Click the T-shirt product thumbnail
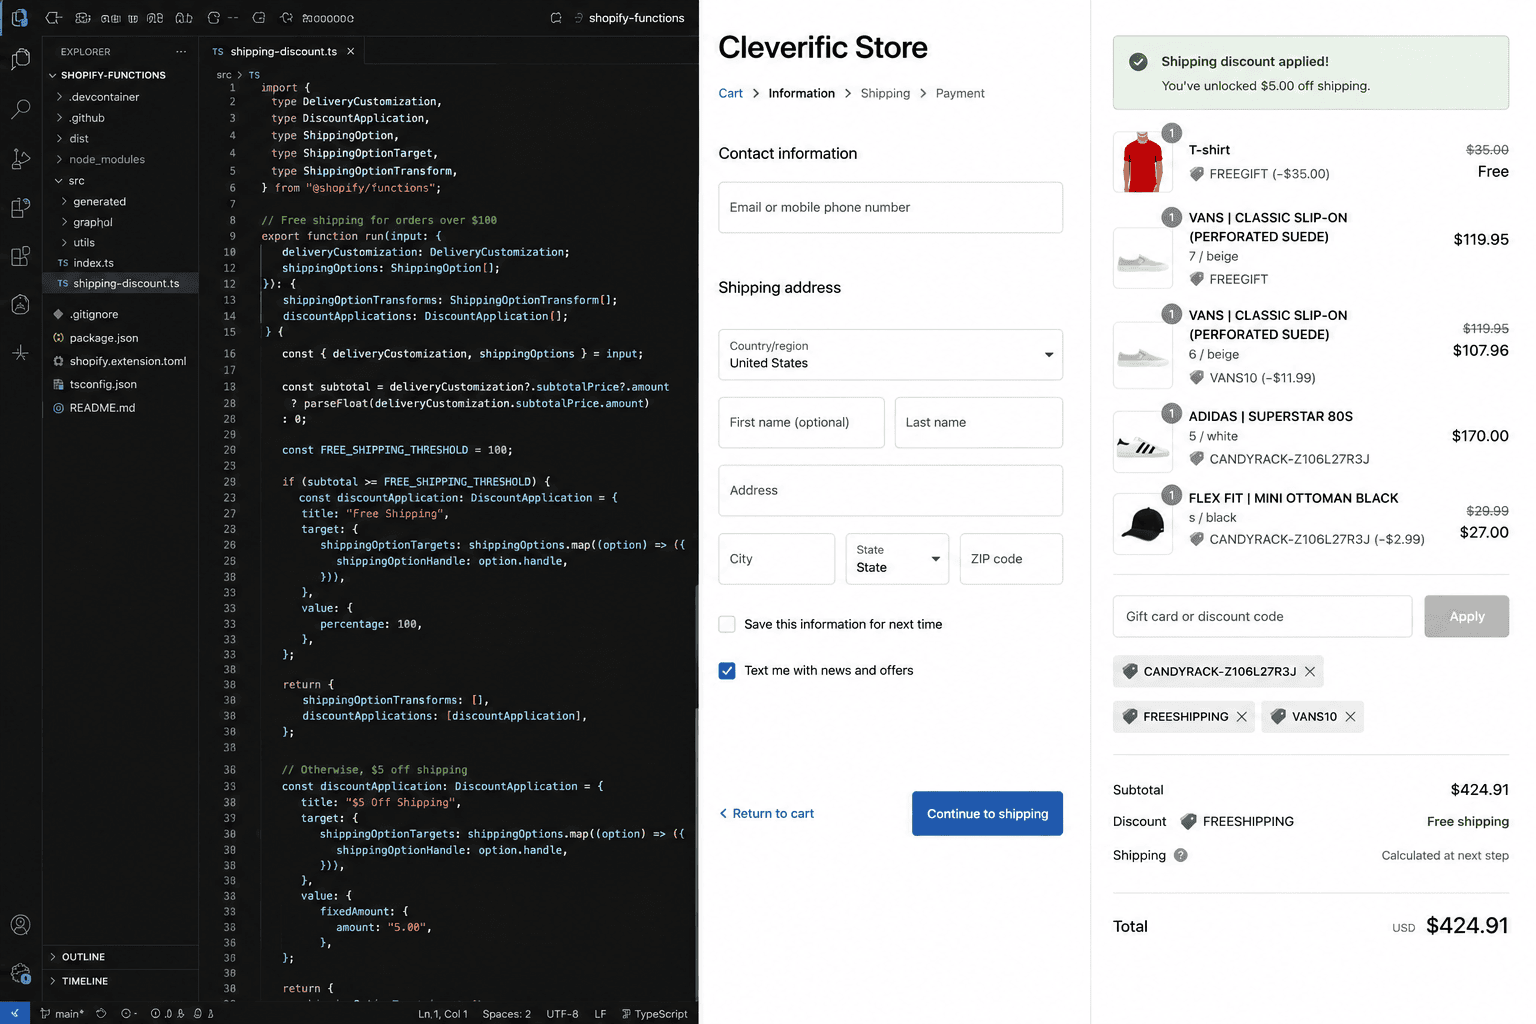Viewport: 1536px width, 1024px height. coord(1143,161)
